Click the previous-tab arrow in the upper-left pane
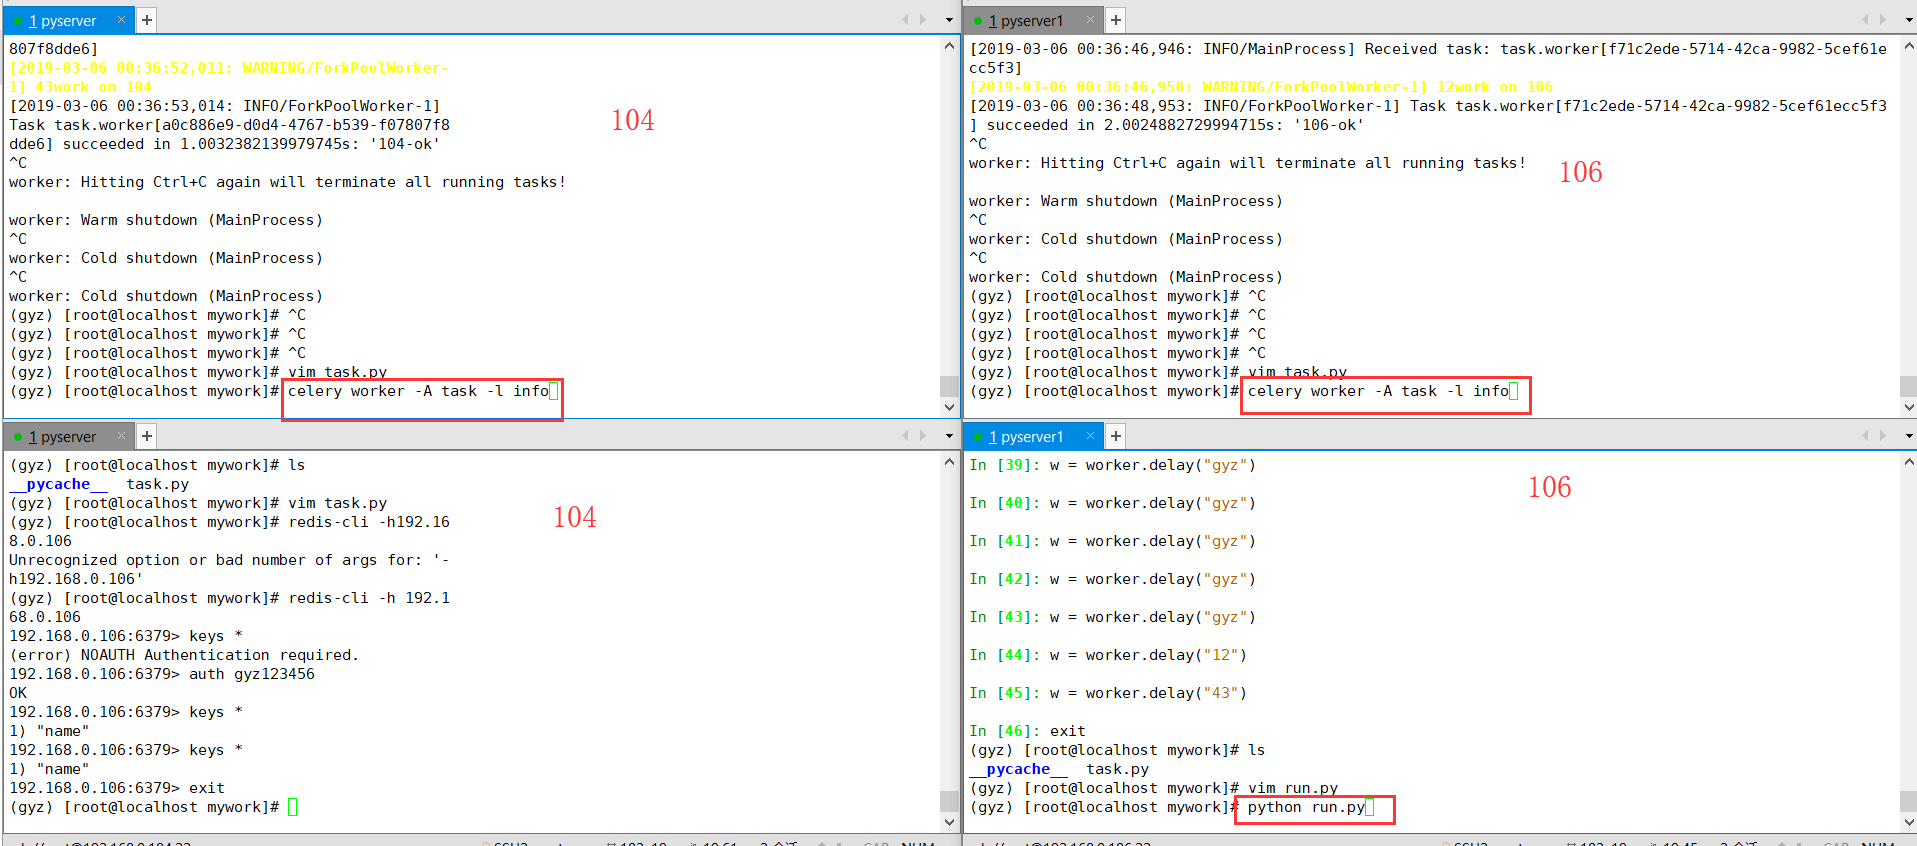 click(x=906, y=20)
